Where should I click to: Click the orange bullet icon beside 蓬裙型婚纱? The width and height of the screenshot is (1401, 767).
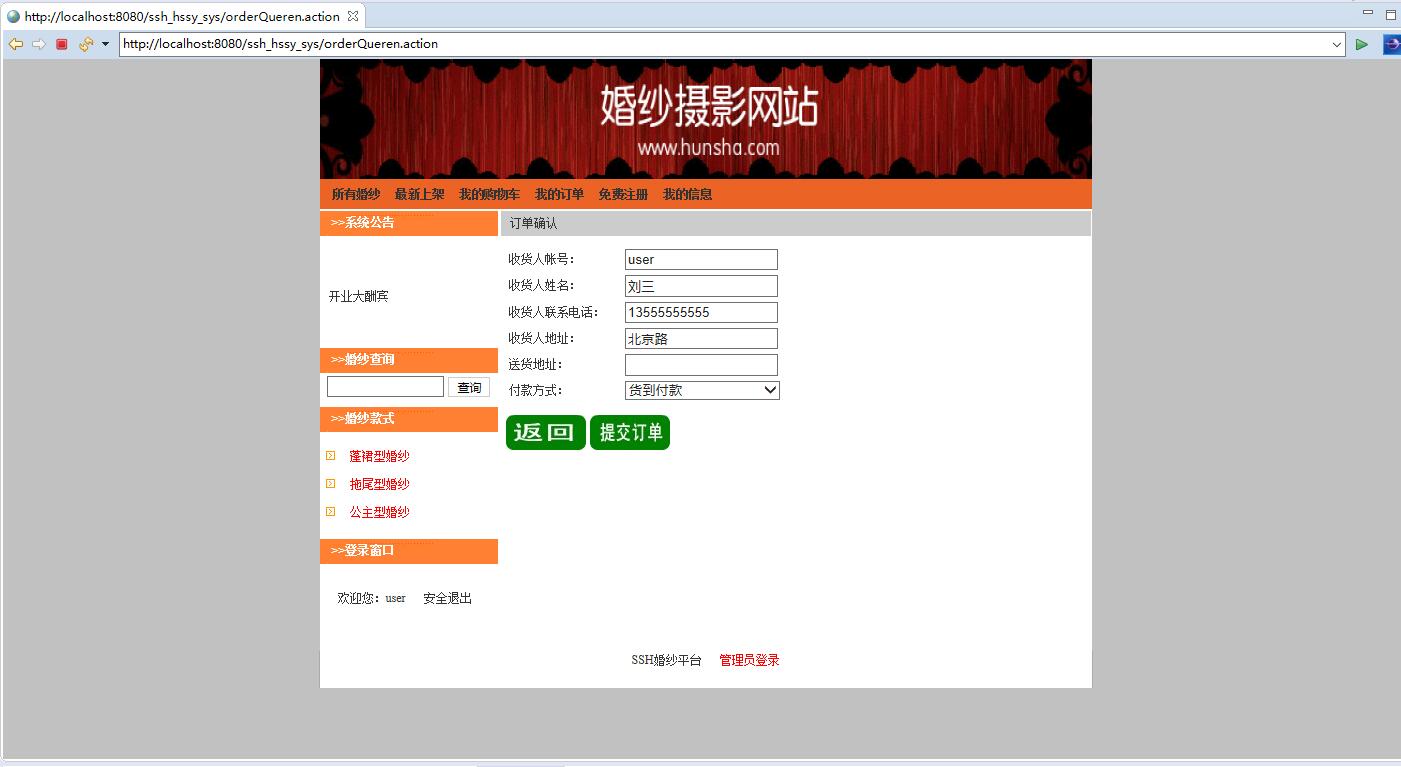331,455
